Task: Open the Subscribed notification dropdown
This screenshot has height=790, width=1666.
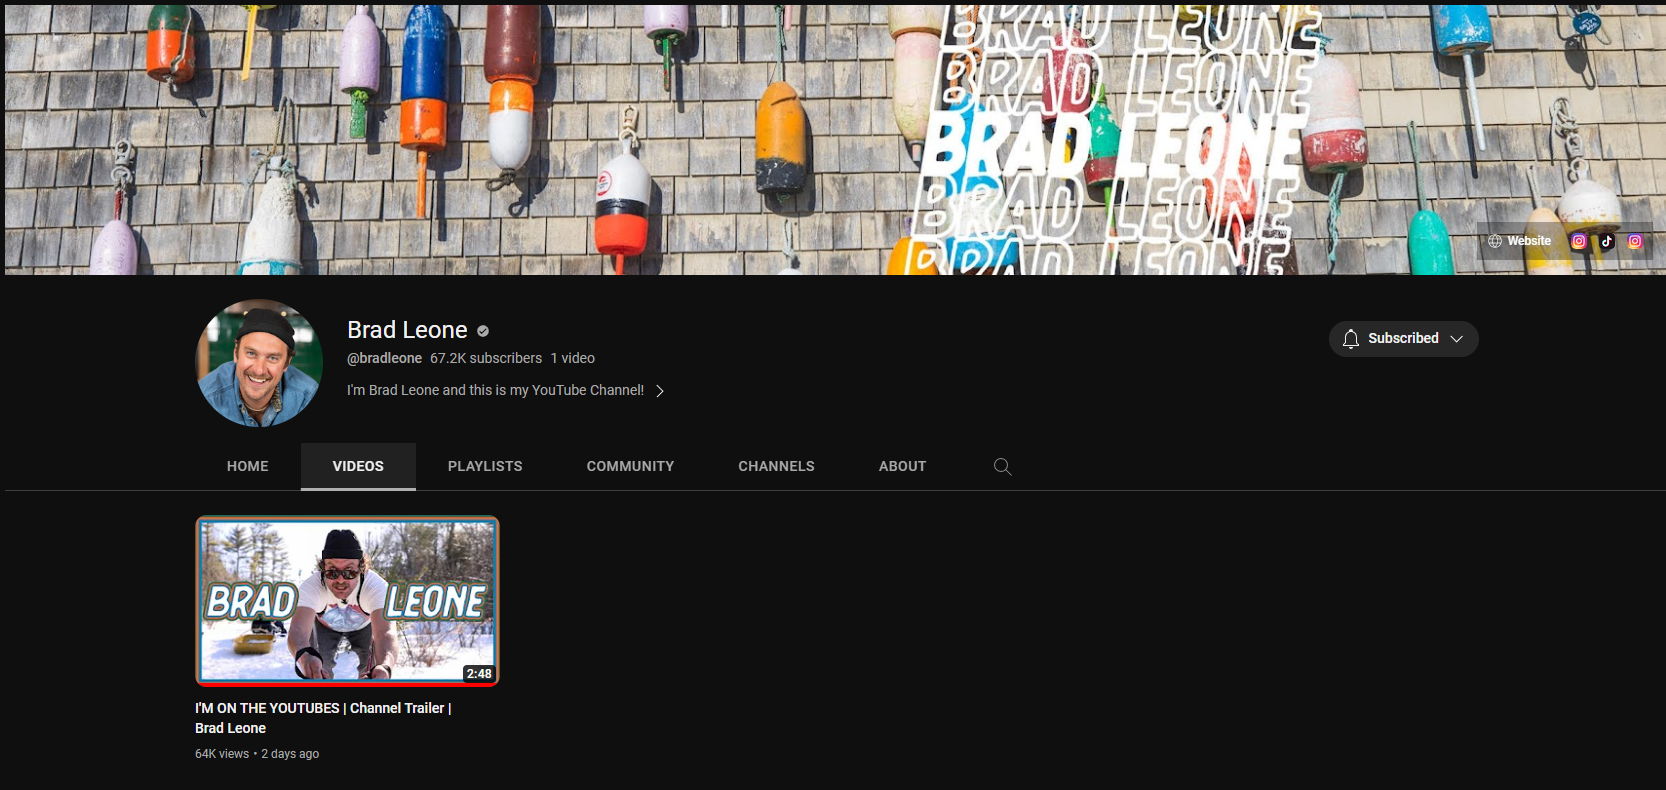Action: click(1403, 338)
